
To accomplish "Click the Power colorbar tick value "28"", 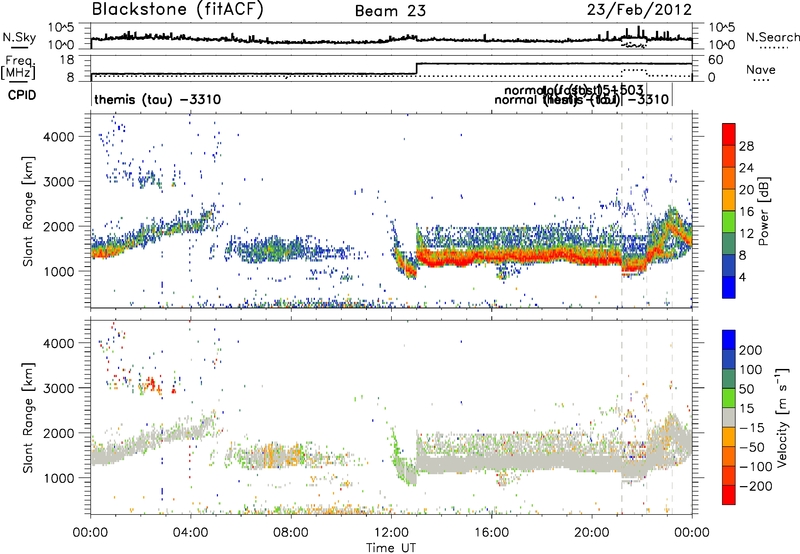I will coord(746,146).
